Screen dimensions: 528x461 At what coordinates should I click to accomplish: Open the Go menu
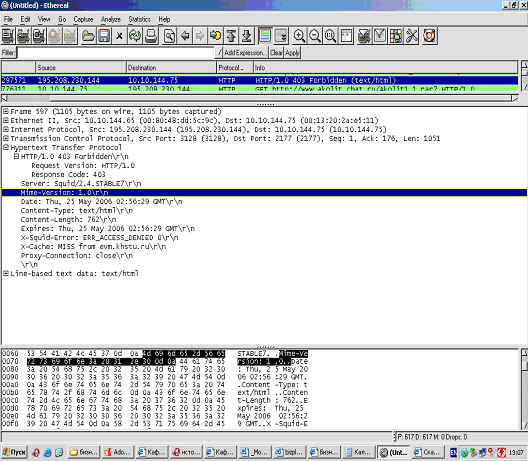62,20
